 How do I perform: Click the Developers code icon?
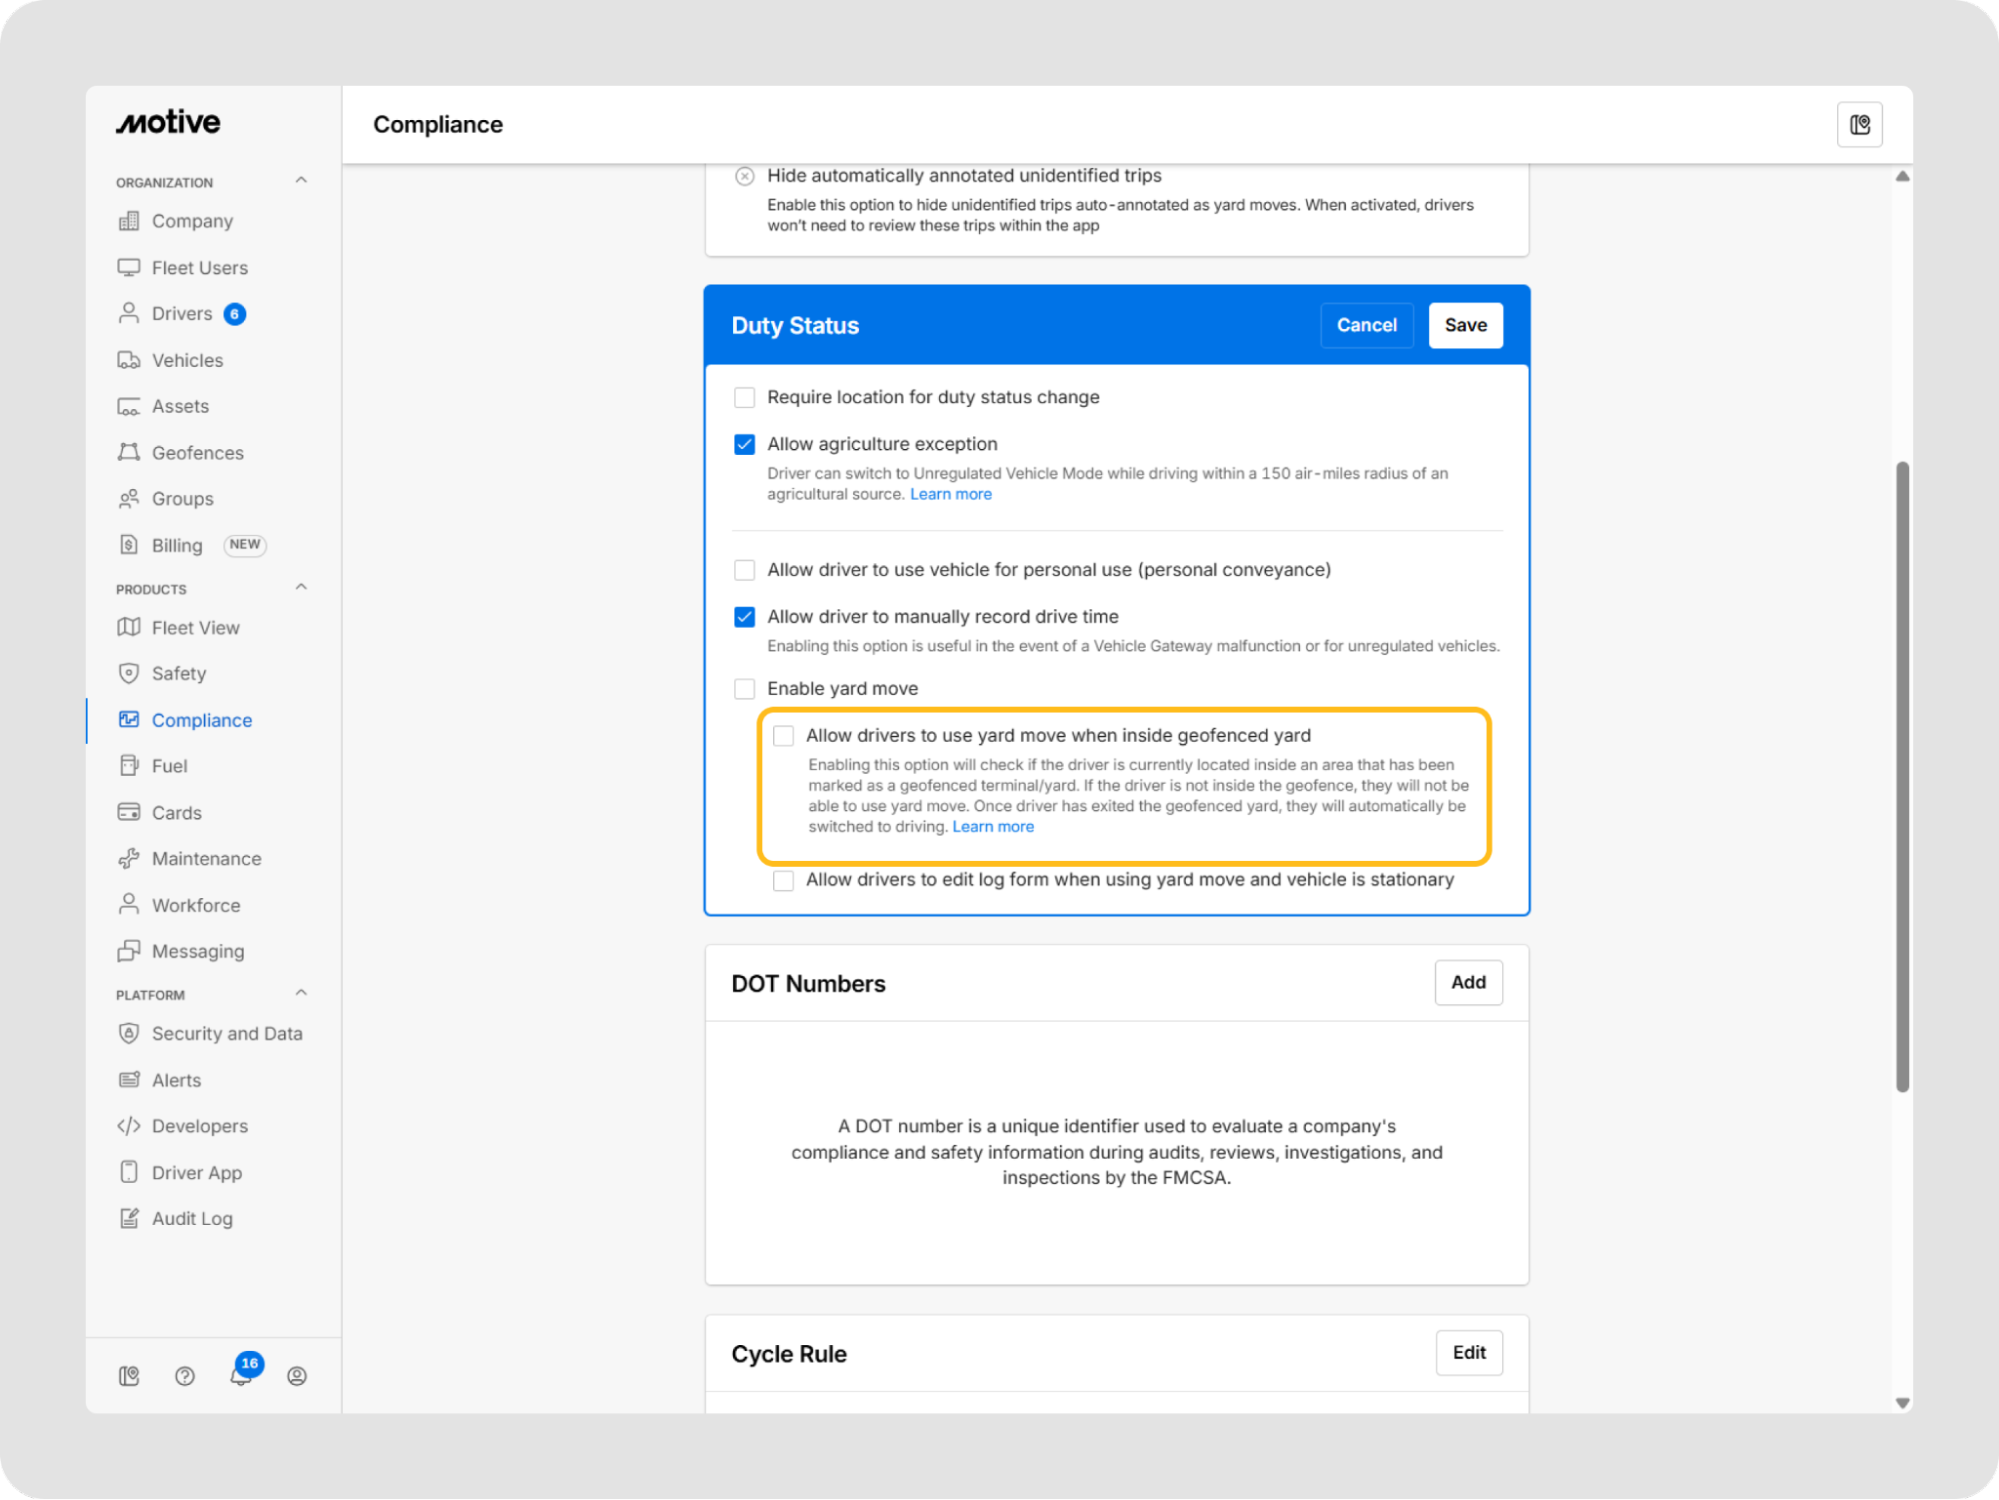129,1126
